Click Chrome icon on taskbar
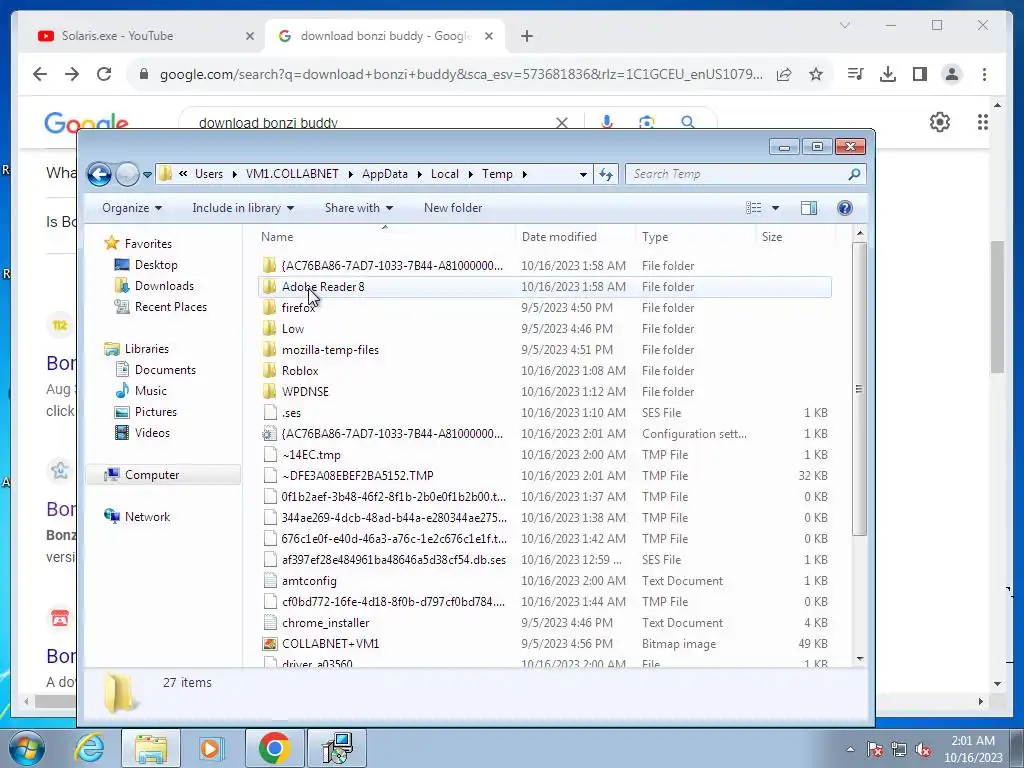This screenshot has width=1024, height=768. coord(274,748)
